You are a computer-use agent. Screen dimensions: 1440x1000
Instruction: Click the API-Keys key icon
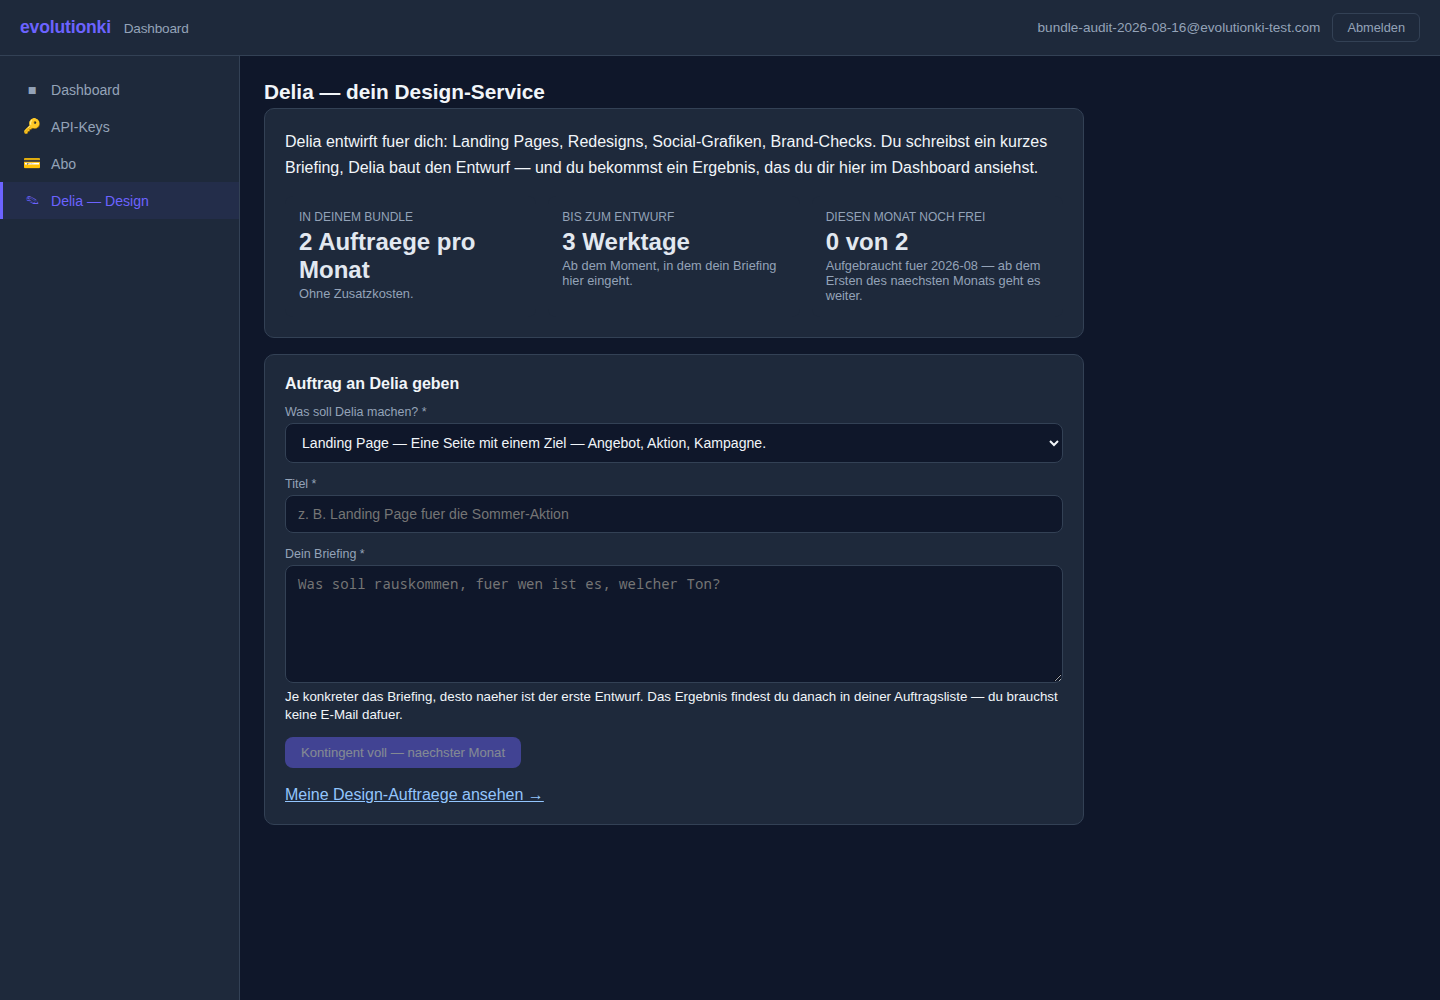tap(32, 126)
